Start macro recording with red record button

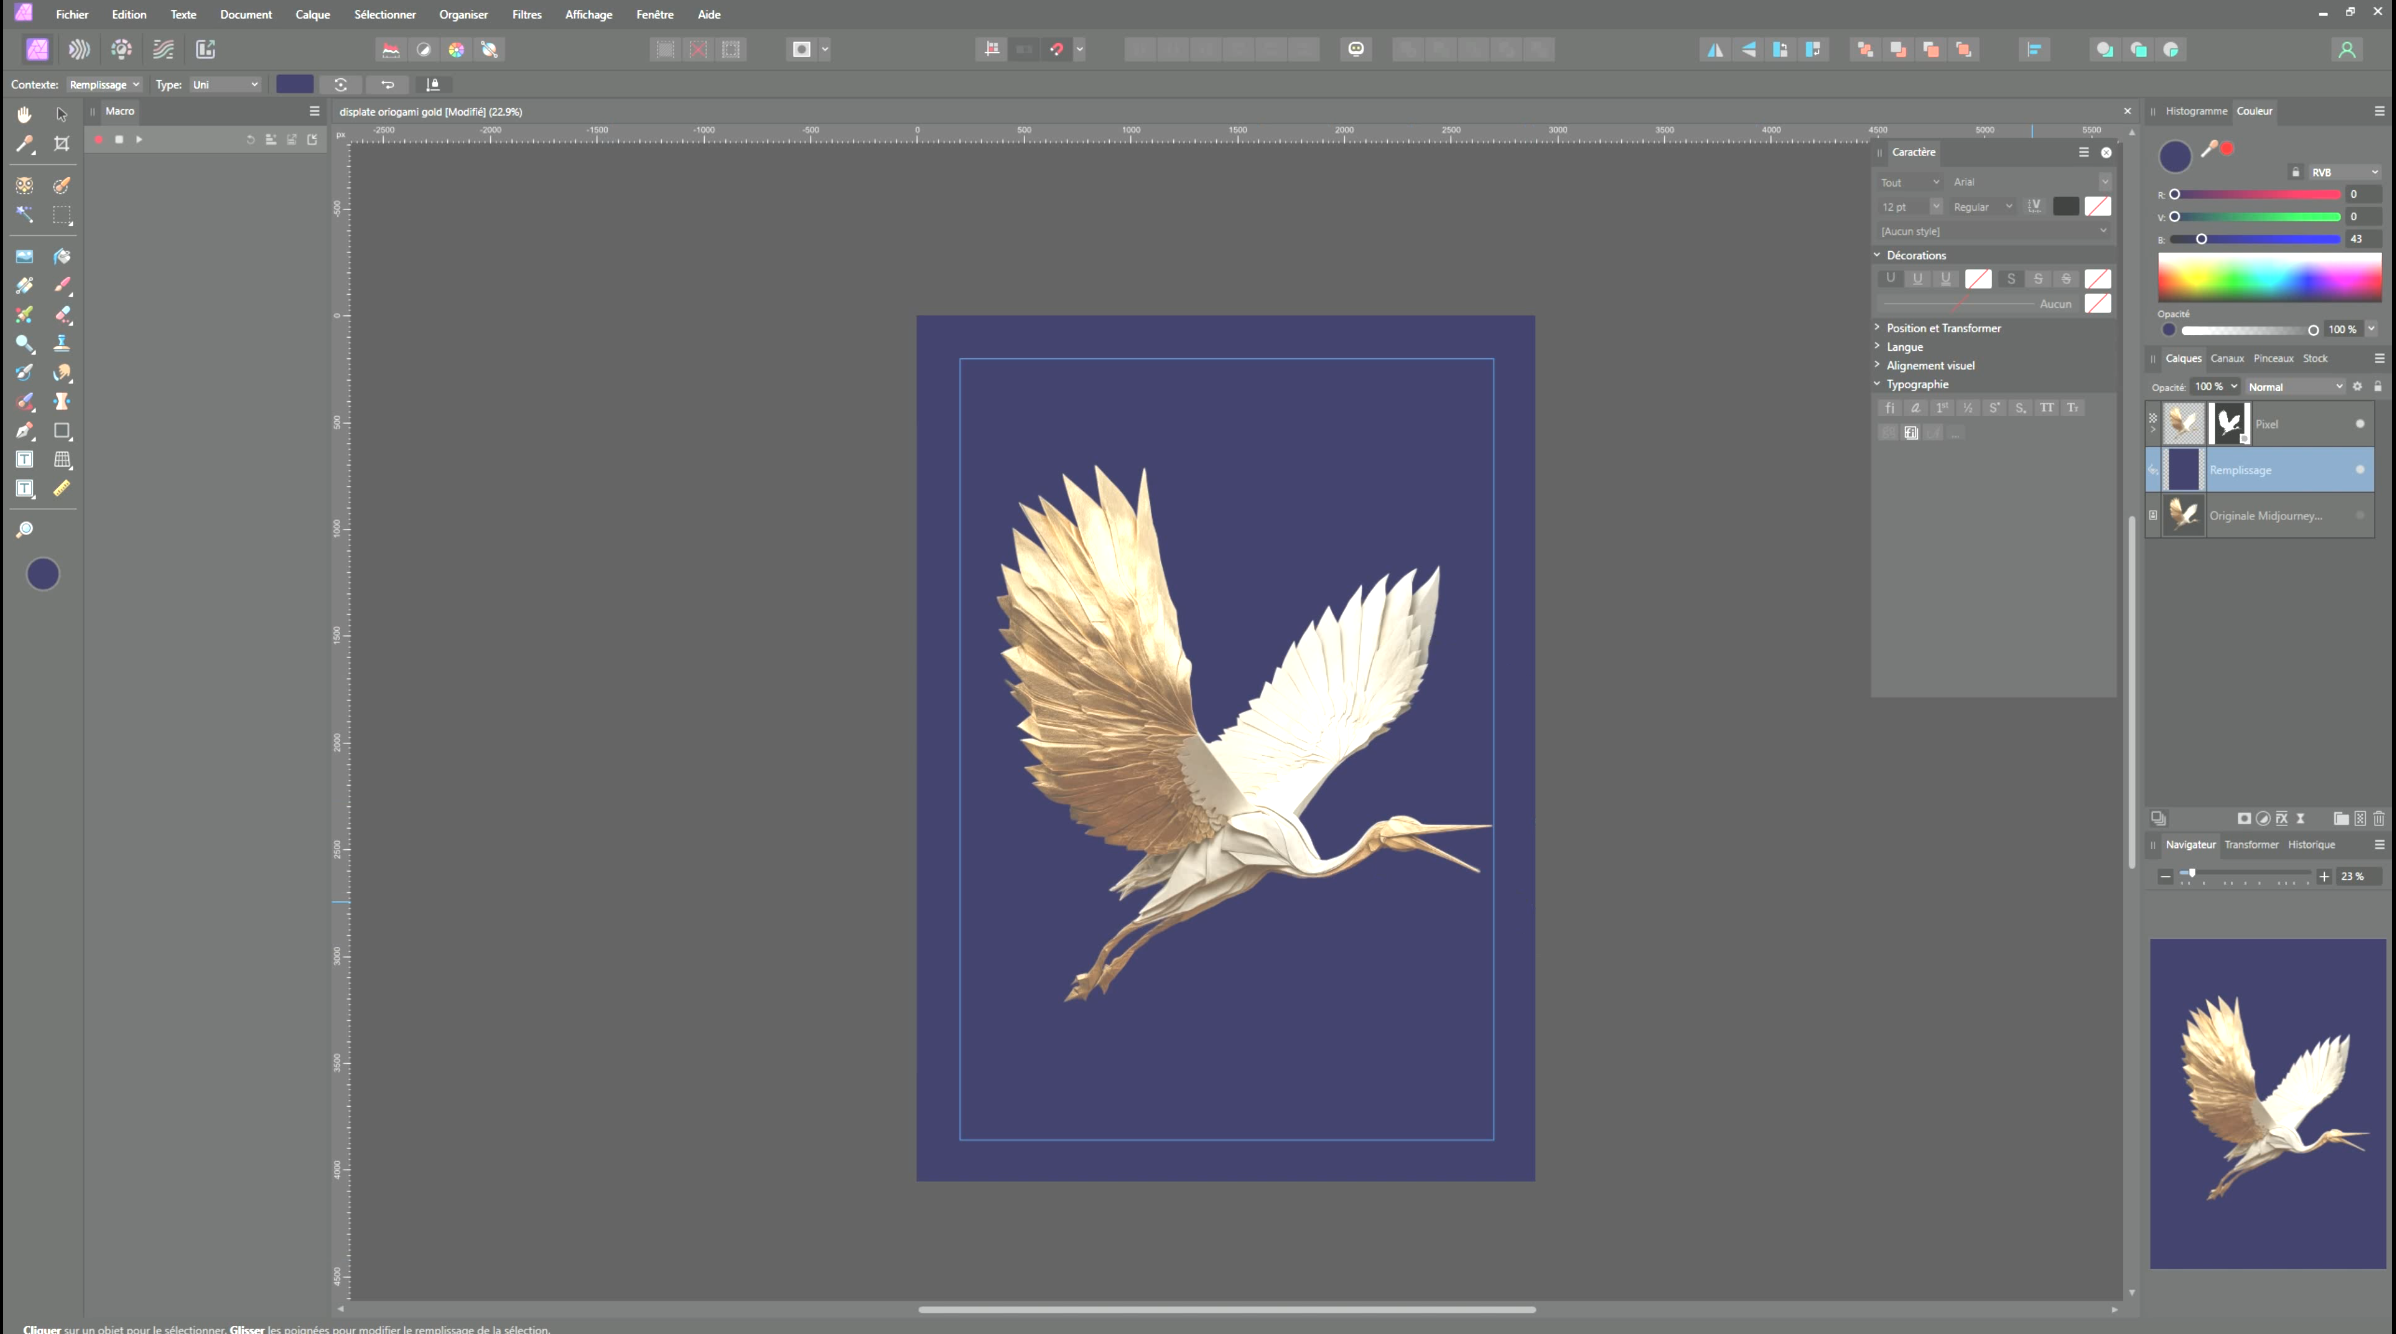pos(99,140)
